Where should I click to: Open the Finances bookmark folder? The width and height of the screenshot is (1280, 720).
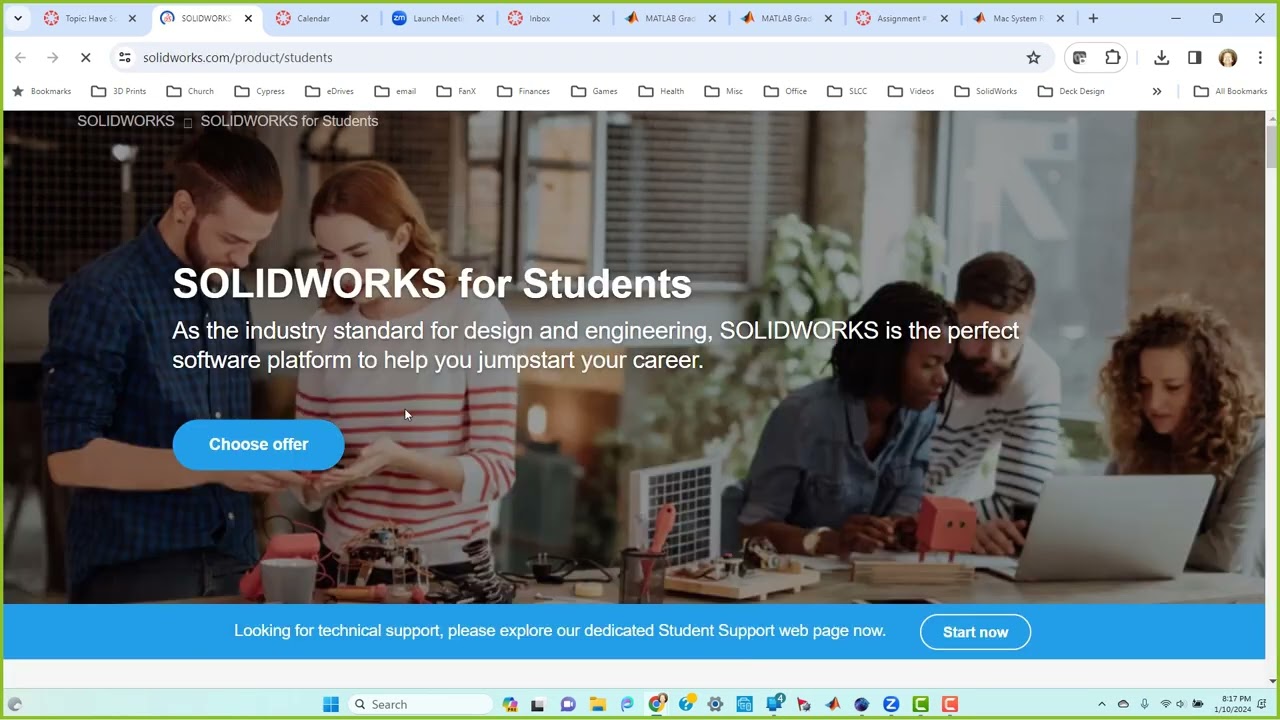pyautogui.click(x=524, y=91)
